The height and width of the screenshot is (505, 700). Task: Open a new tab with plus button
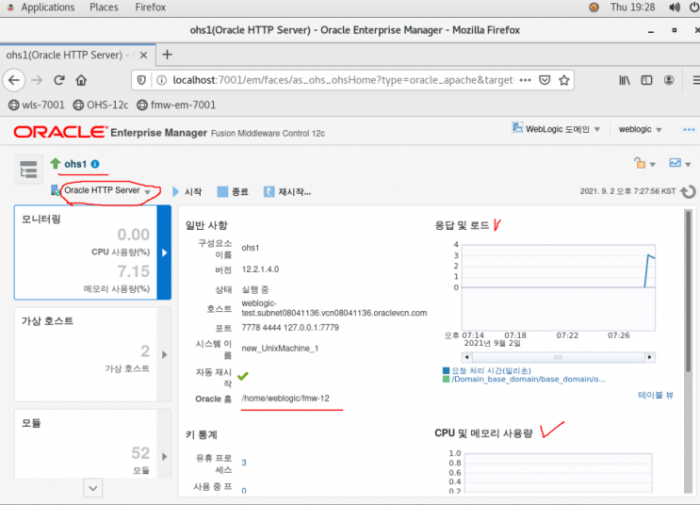tap(167, 54)
